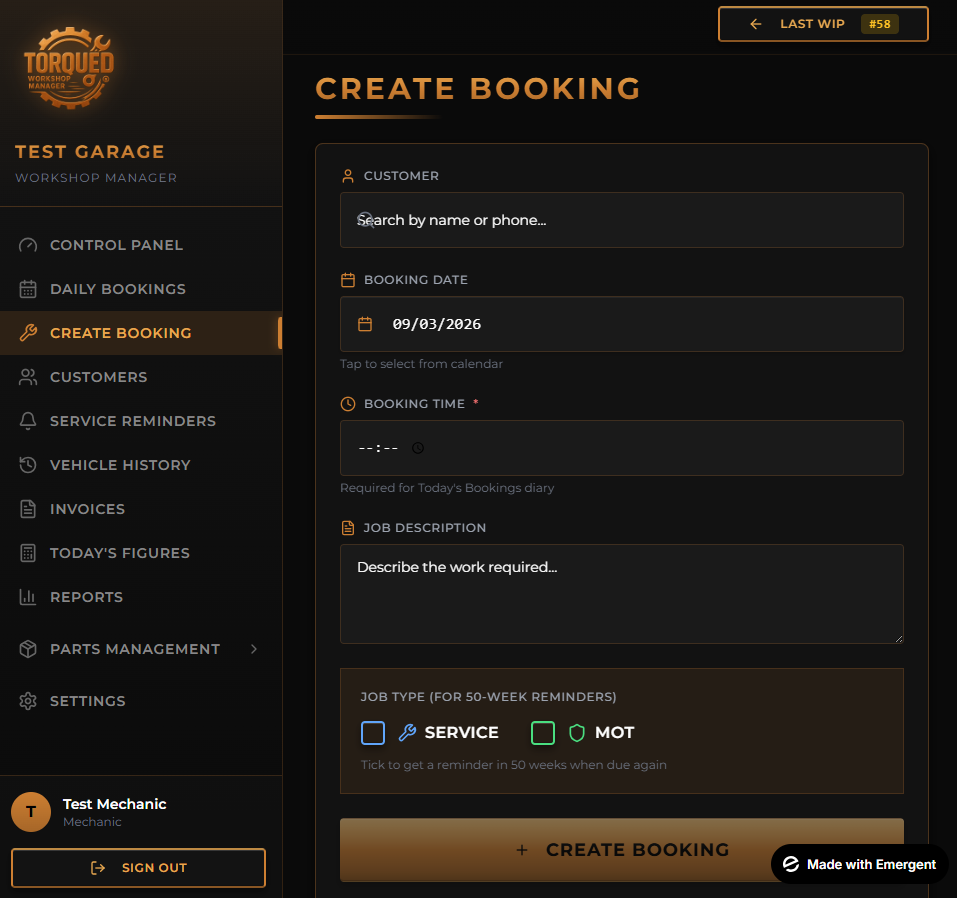Viewport: 957px width, 898px height.
Task: Click the customer search field
Action: pyautogui.click(x=621, y=220)
